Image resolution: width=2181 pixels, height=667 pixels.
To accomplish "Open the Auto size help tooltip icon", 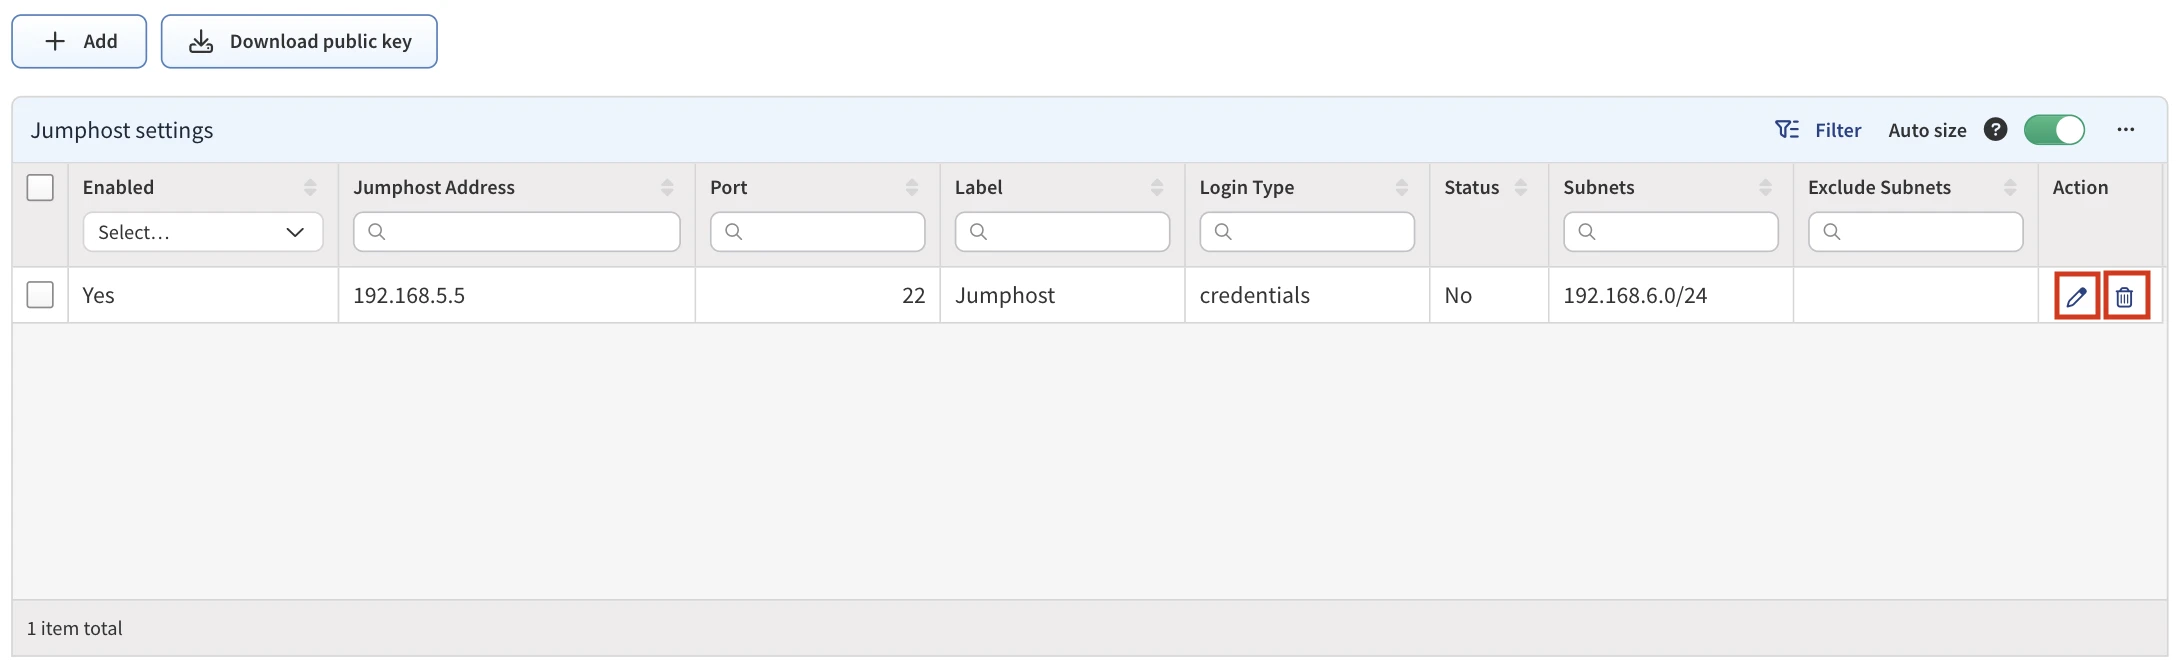I will pos(1995,130).
